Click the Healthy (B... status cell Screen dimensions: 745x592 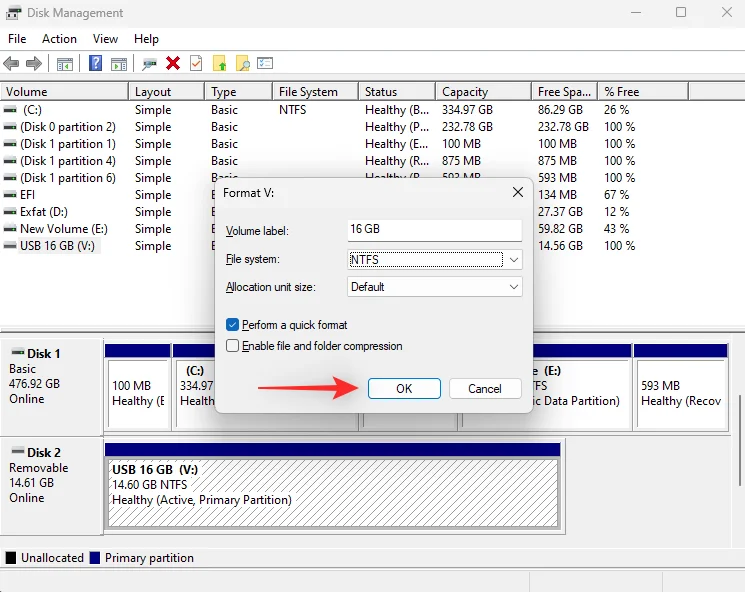pyautogui.click(x=397, y=110)
